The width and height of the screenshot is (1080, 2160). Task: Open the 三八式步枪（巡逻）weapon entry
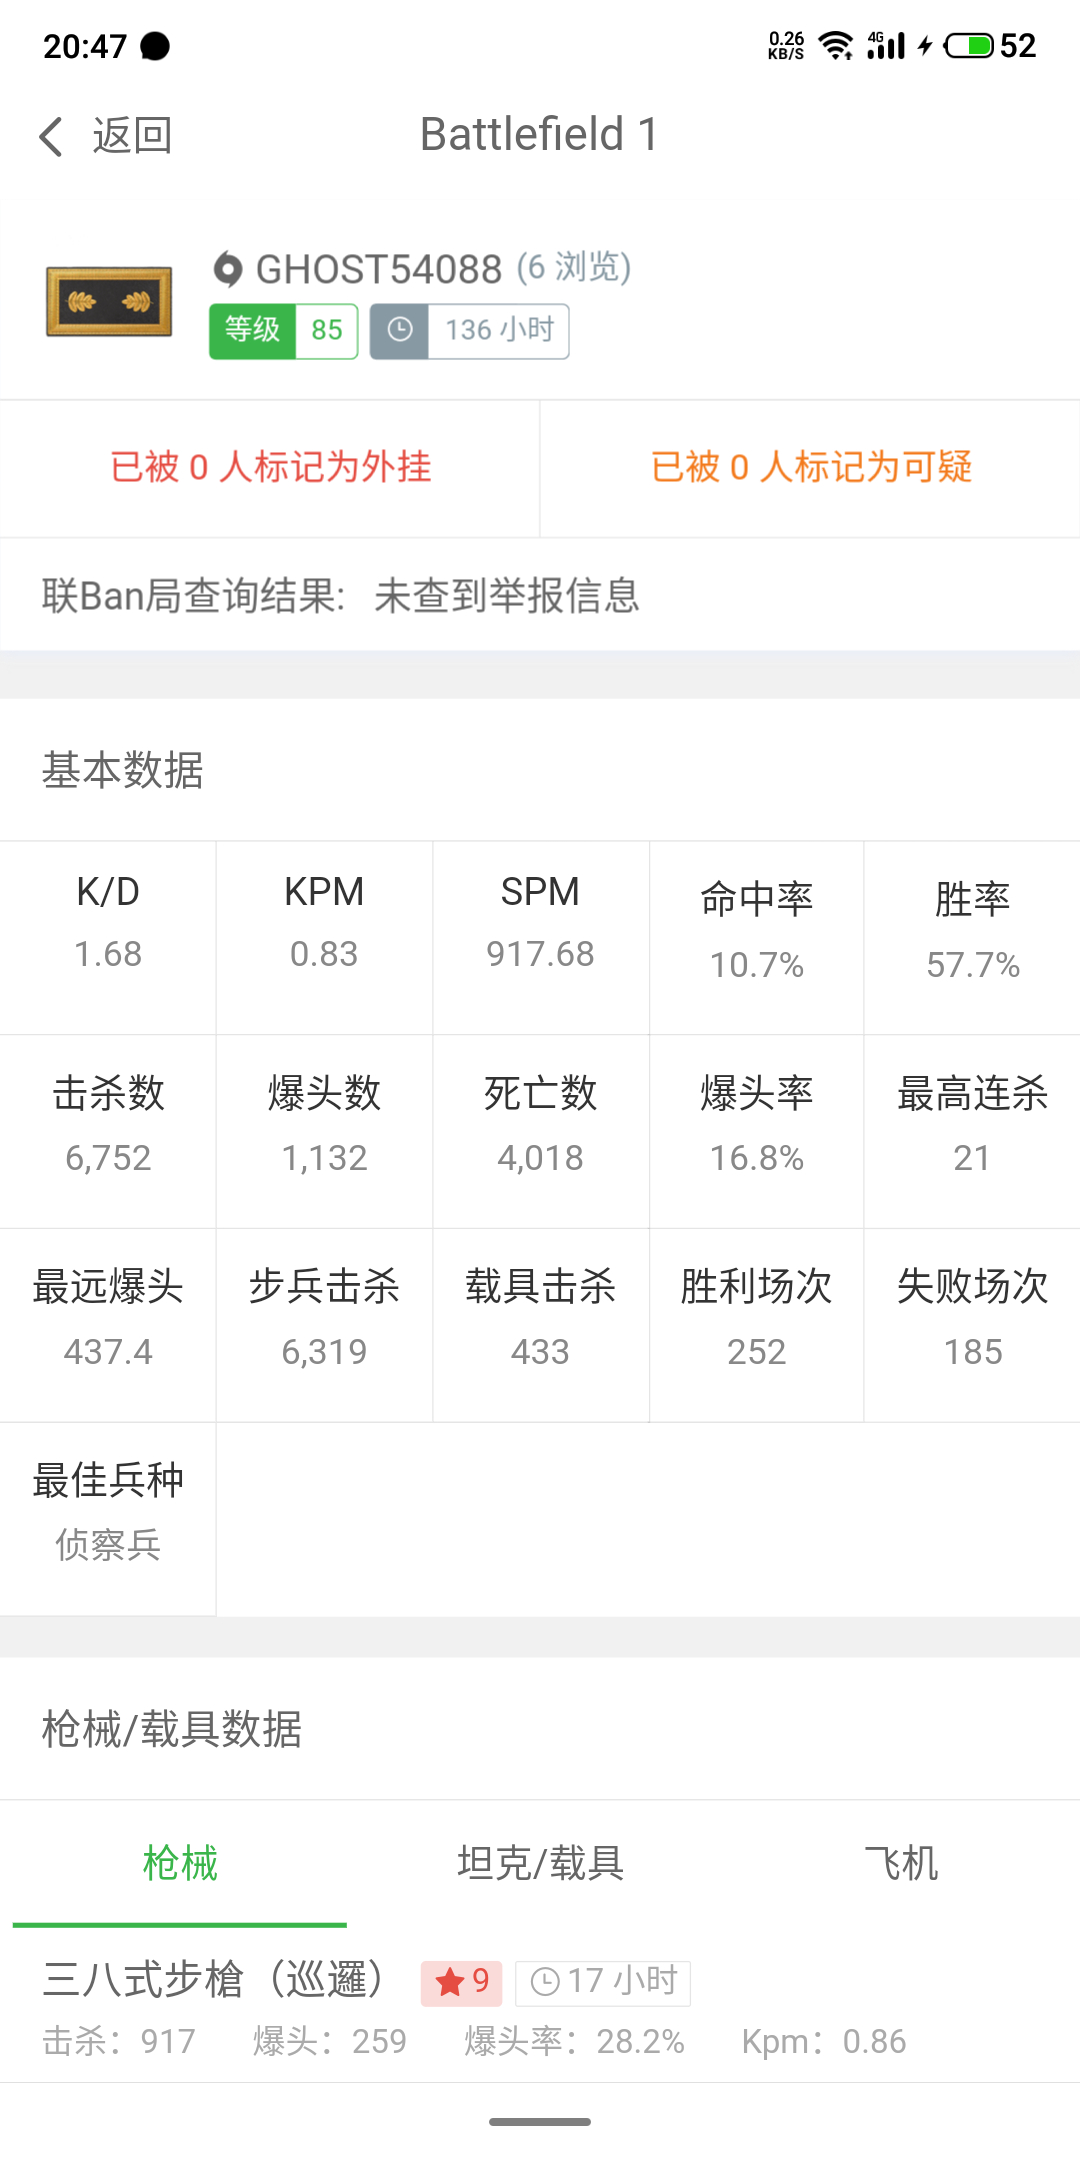540,2008
